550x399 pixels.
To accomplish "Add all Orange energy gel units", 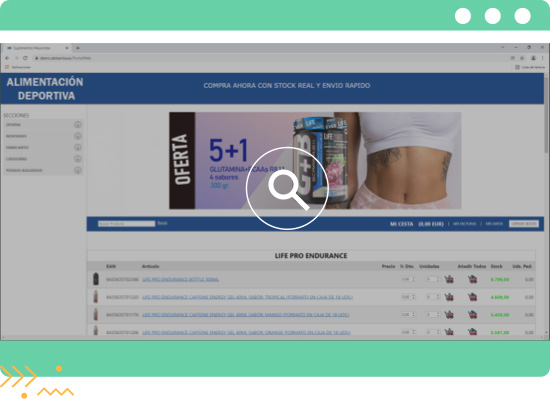I will pyautogui.click(x=472, y=331).
